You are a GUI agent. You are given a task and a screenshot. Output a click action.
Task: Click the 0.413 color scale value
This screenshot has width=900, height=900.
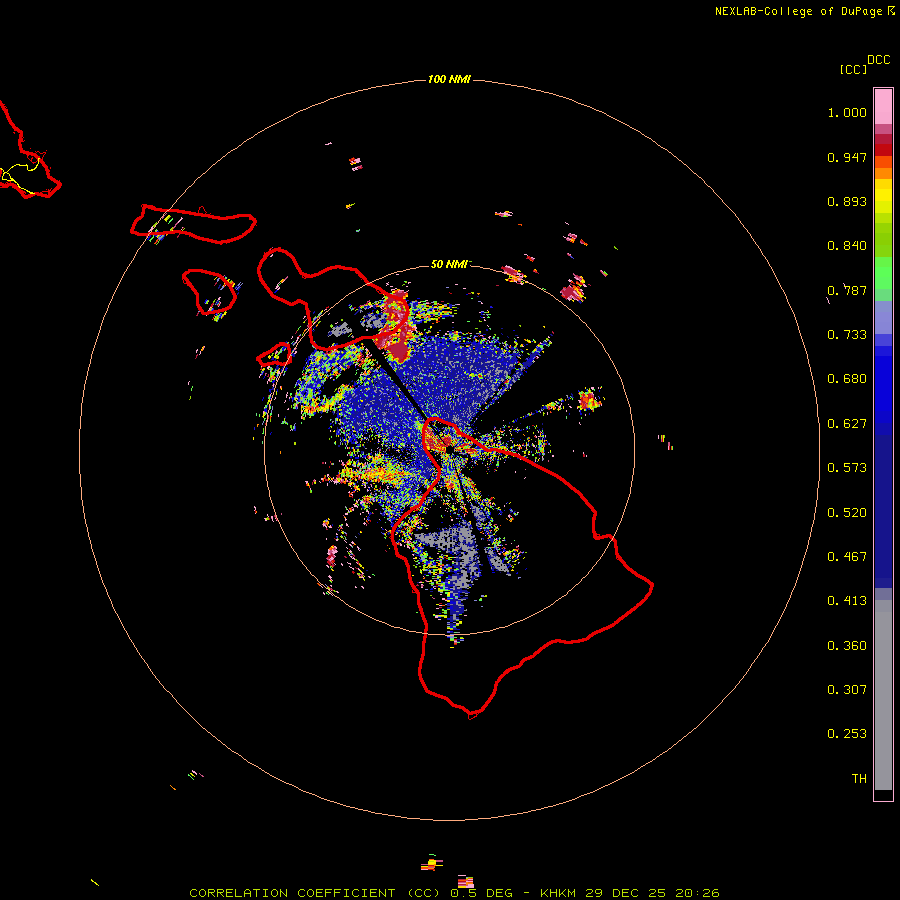pyautogui.click(x=847, y=601)
